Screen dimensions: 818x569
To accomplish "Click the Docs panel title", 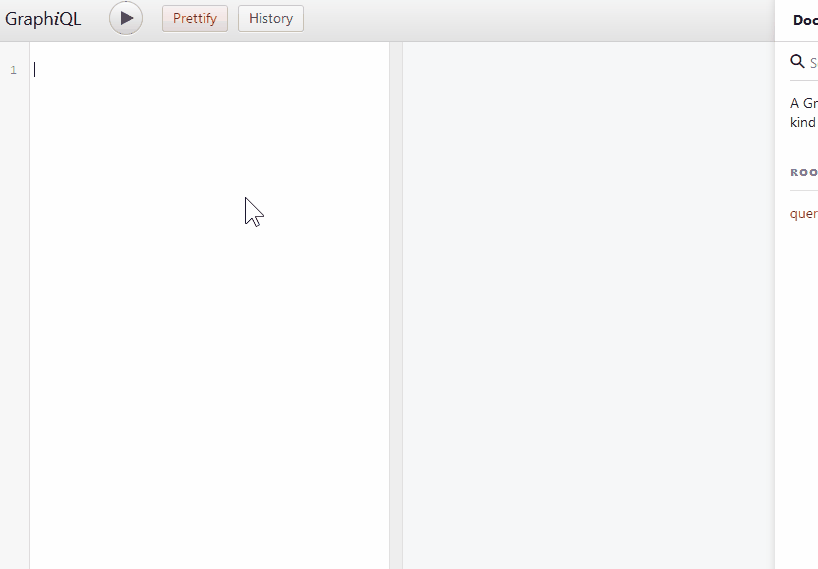I will (x=805, y=20).
